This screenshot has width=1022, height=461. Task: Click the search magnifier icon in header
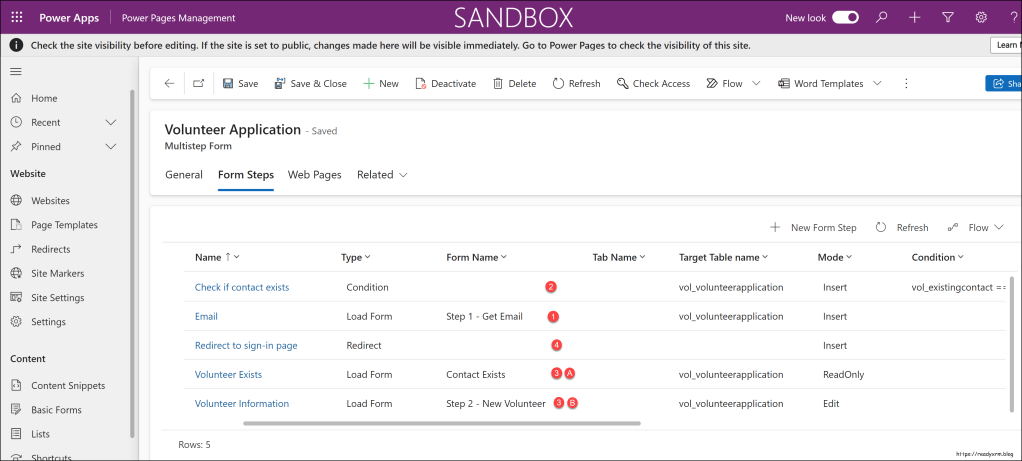coord(881,17)
